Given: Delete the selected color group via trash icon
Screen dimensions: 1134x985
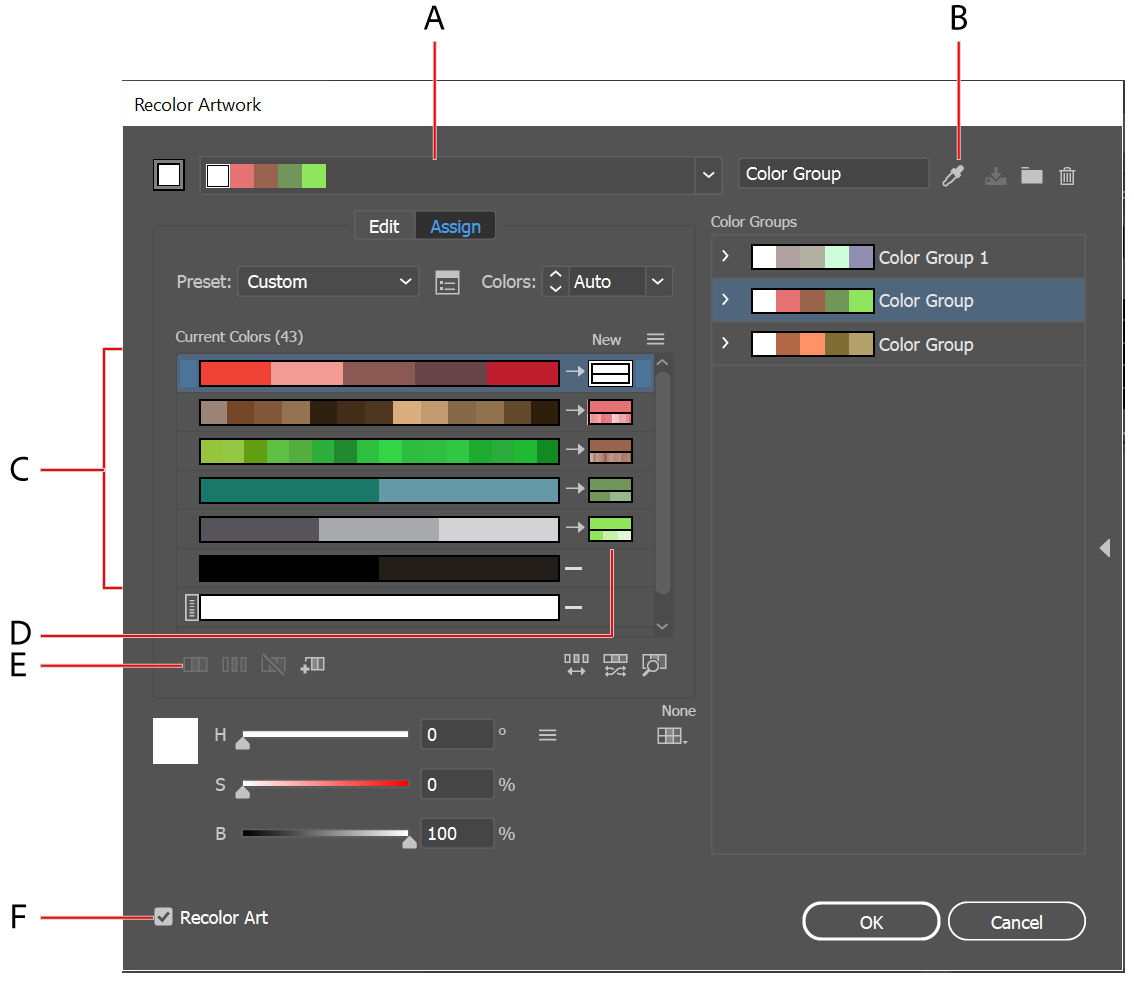Looking at the screenshot, I should click(1066, 175).
